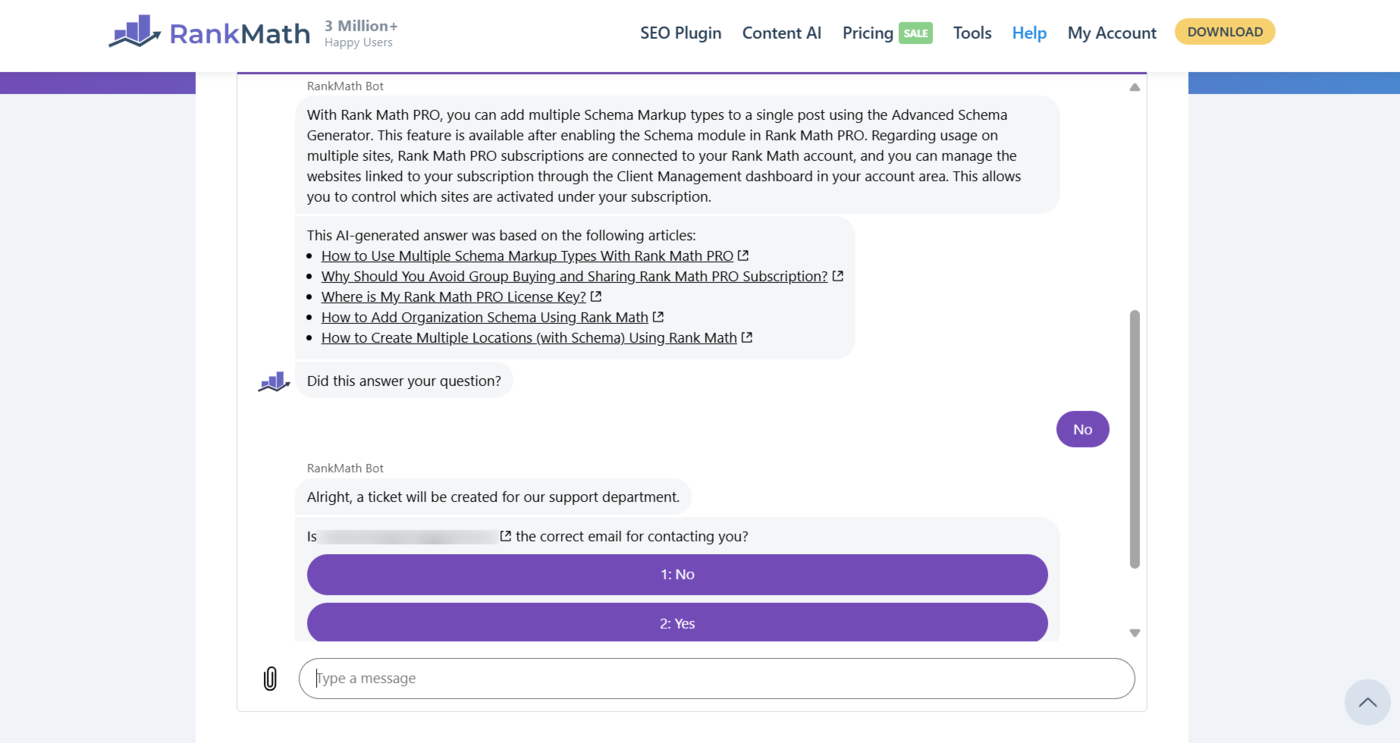Navigate to My Account
Viewport: 1400px width, 743px height.
tap(1112, 32)
